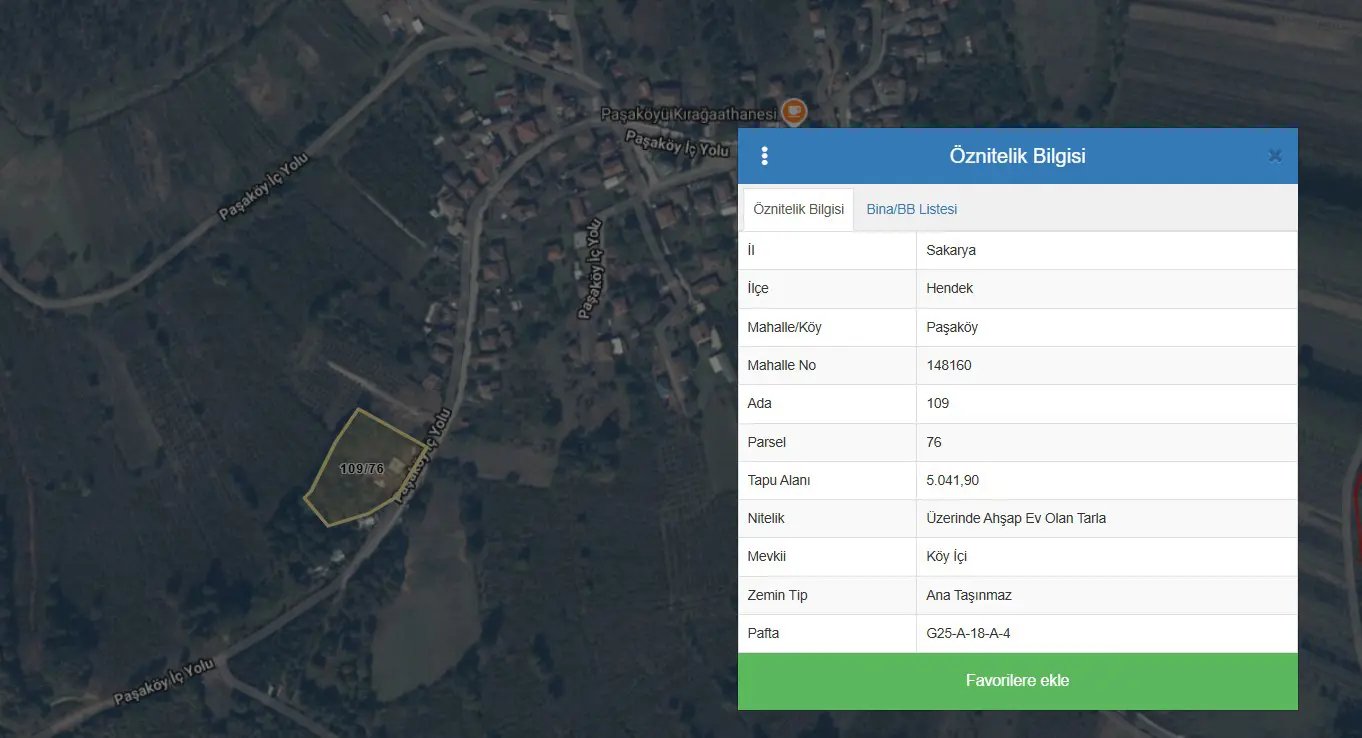Select the Öznitelik Bilgisi tab
This screenshot has width=1362, height=738.
[798, 209]
